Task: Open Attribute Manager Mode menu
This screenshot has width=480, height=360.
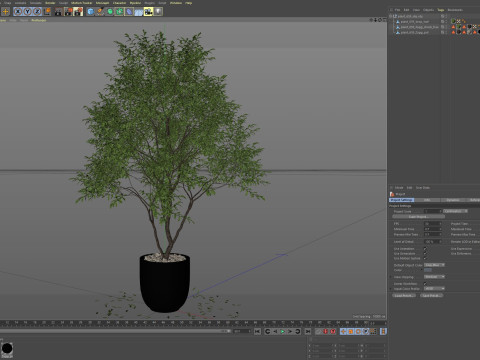Action: click(399, 188)
